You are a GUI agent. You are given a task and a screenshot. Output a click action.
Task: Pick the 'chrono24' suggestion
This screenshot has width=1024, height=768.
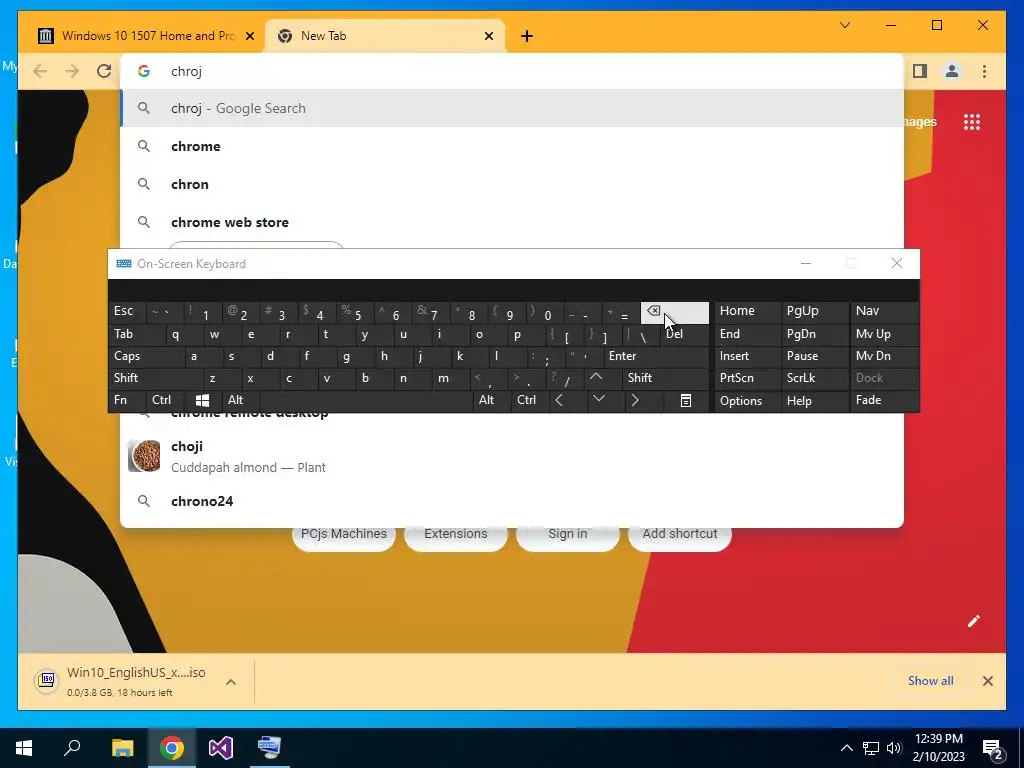(x=512, y=501)
